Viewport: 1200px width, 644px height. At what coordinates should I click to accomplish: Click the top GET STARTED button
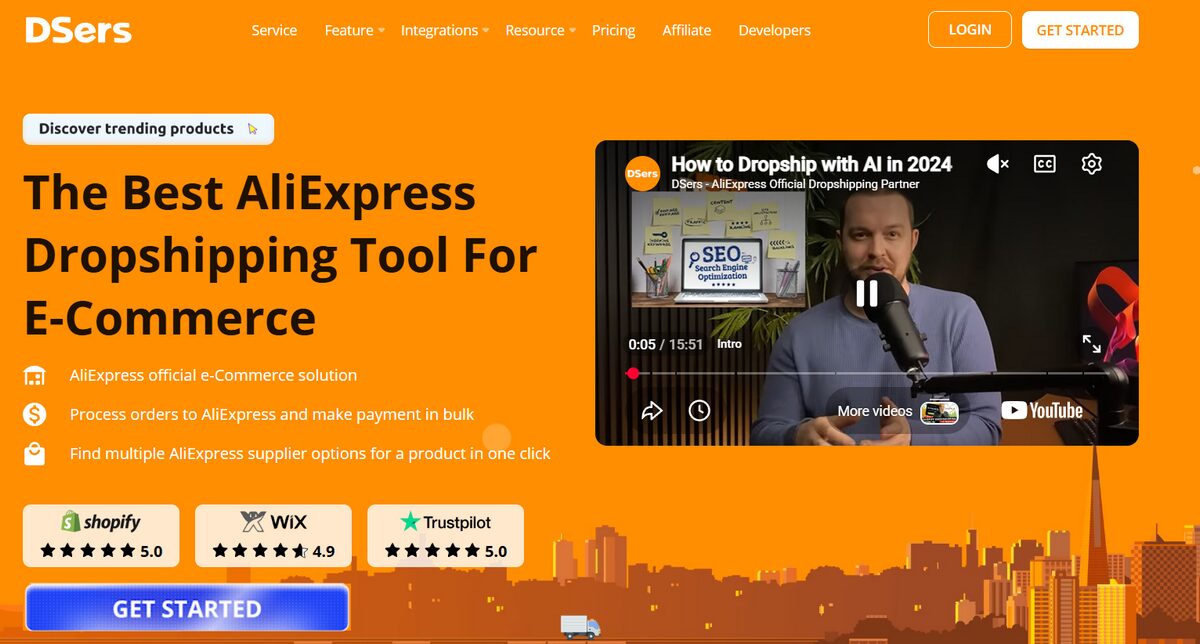[1080, 29]
